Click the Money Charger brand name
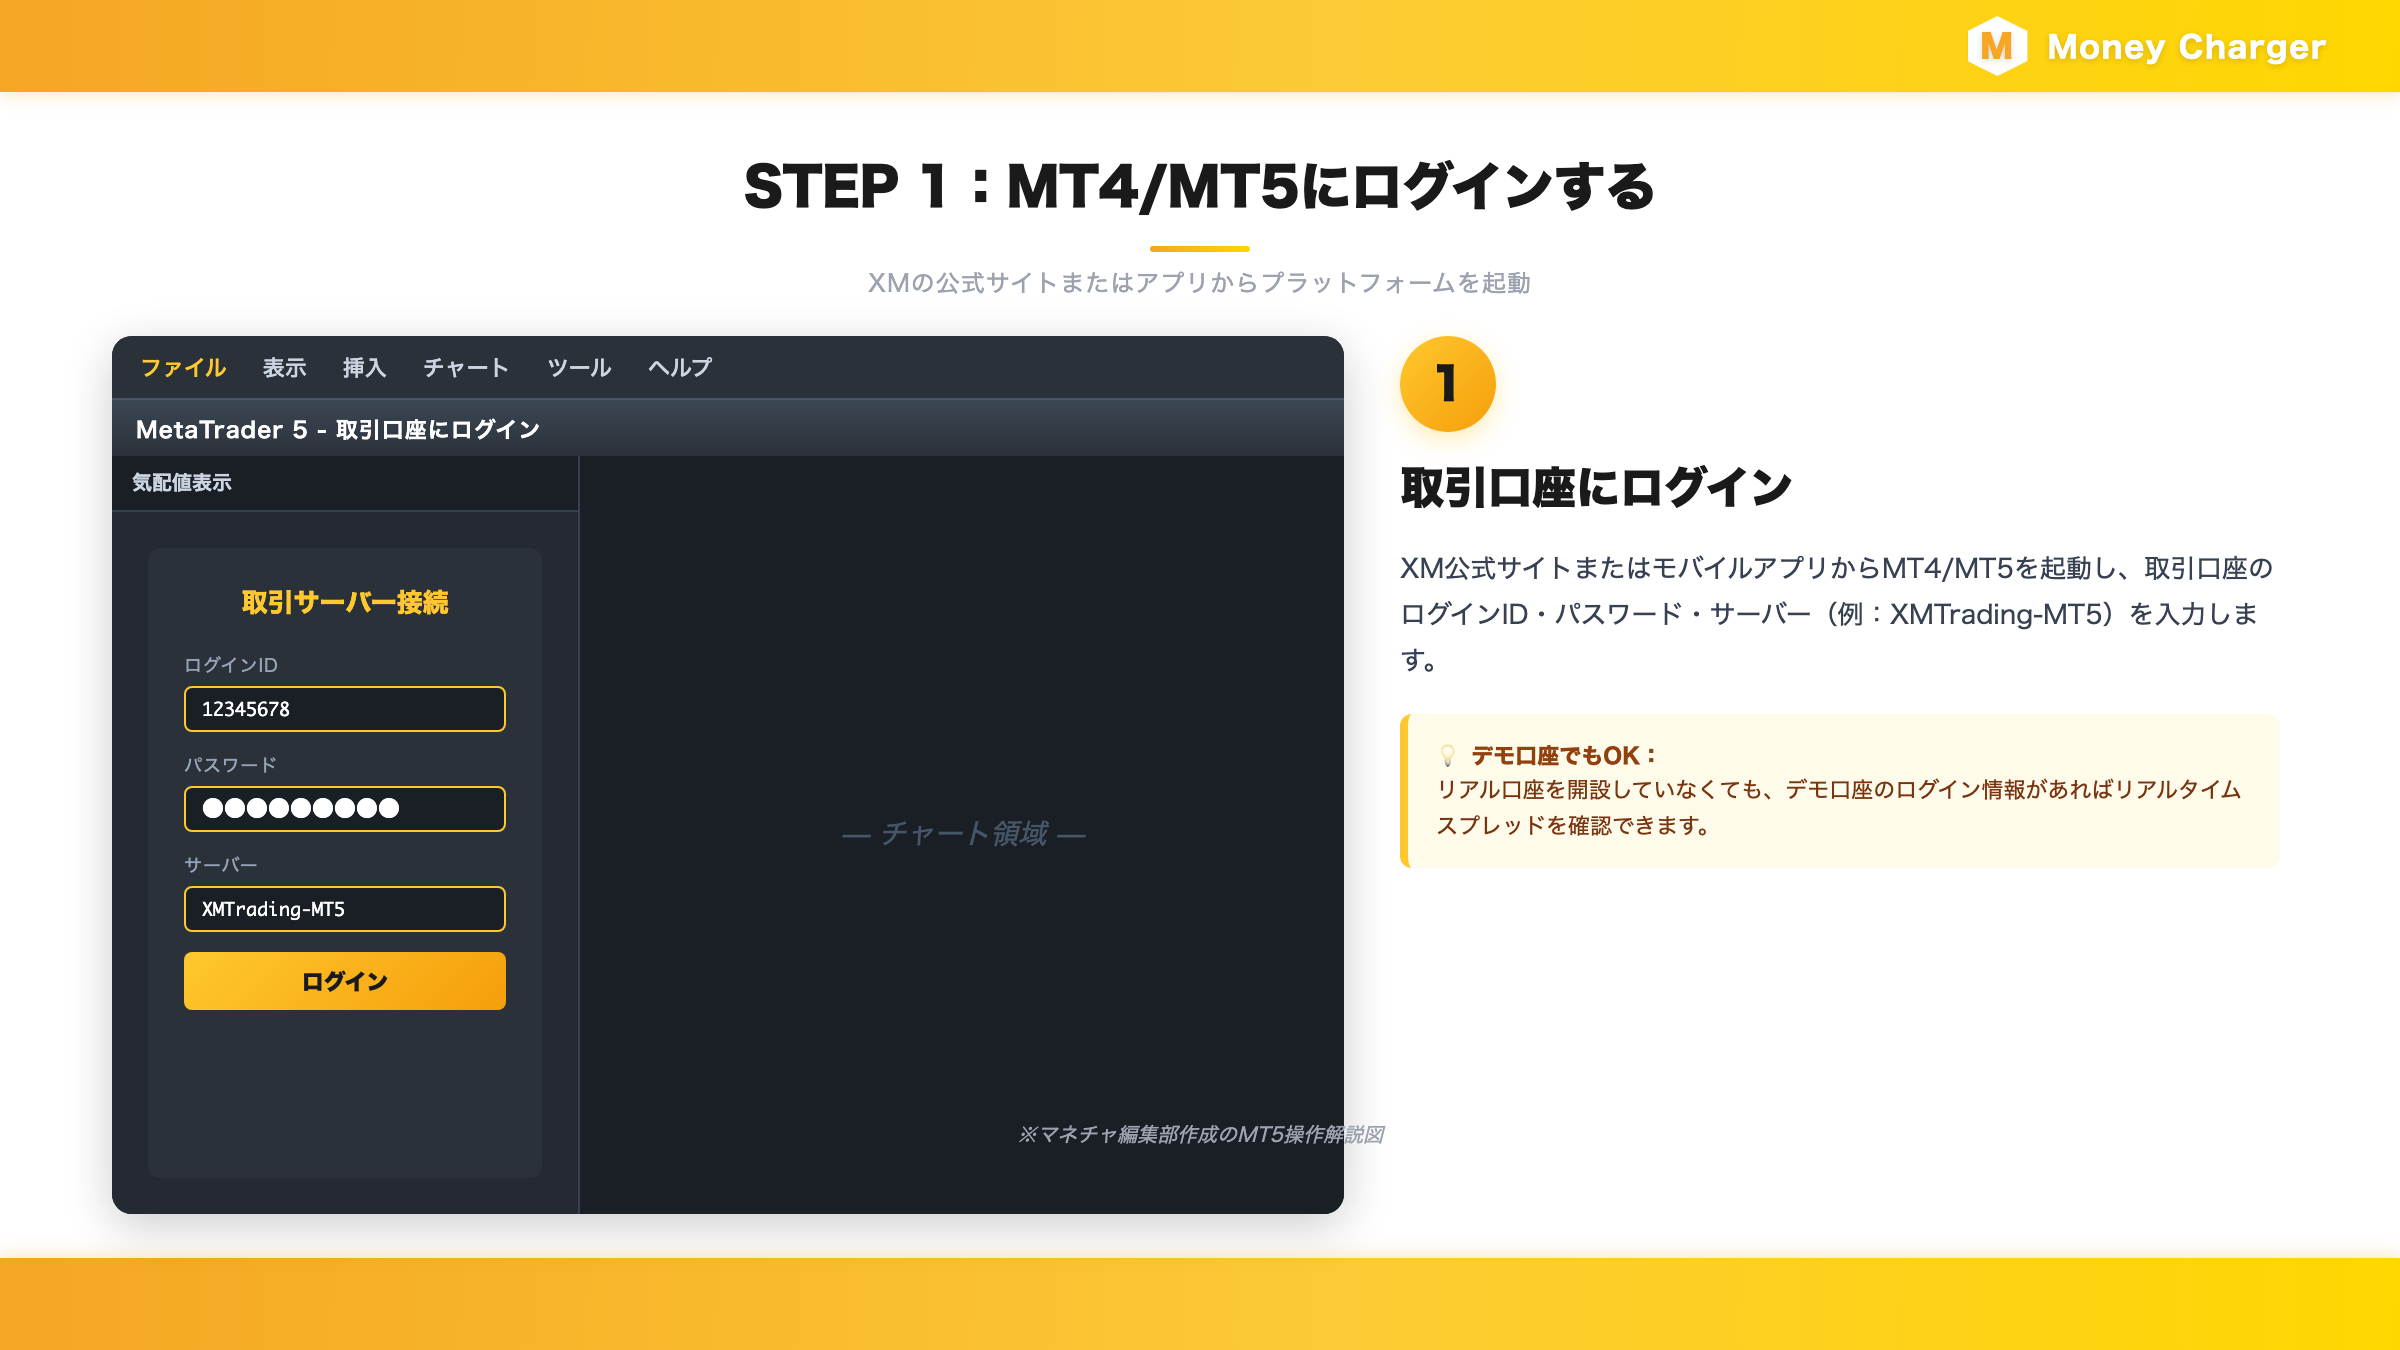Viewport: 2400px width, 1350px height. (x=2186, y=47)
